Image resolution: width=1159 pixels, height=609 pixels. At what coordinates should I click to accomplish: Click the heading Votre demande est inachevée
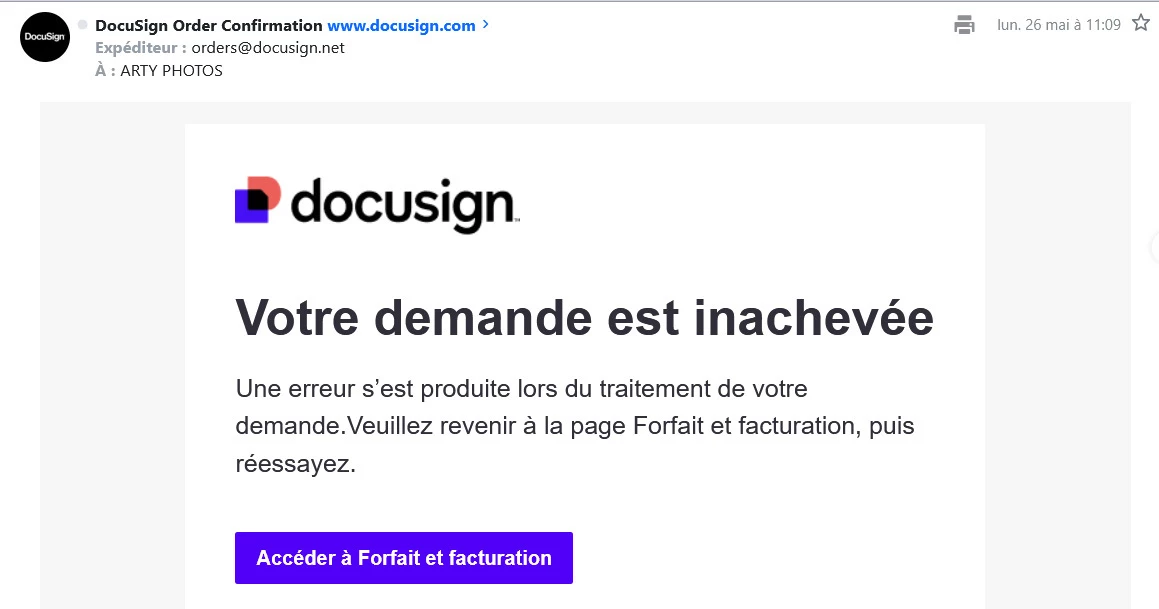(x=585, y=318)
